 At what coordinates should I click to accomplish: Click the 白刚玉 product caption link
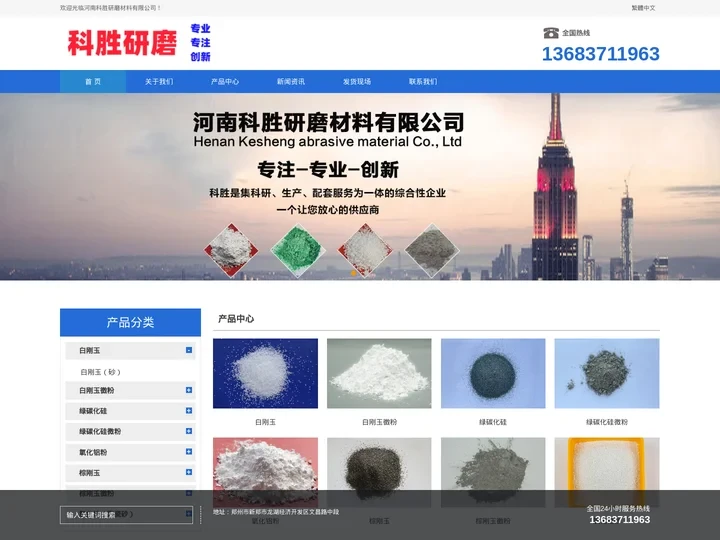pos(265,422)
